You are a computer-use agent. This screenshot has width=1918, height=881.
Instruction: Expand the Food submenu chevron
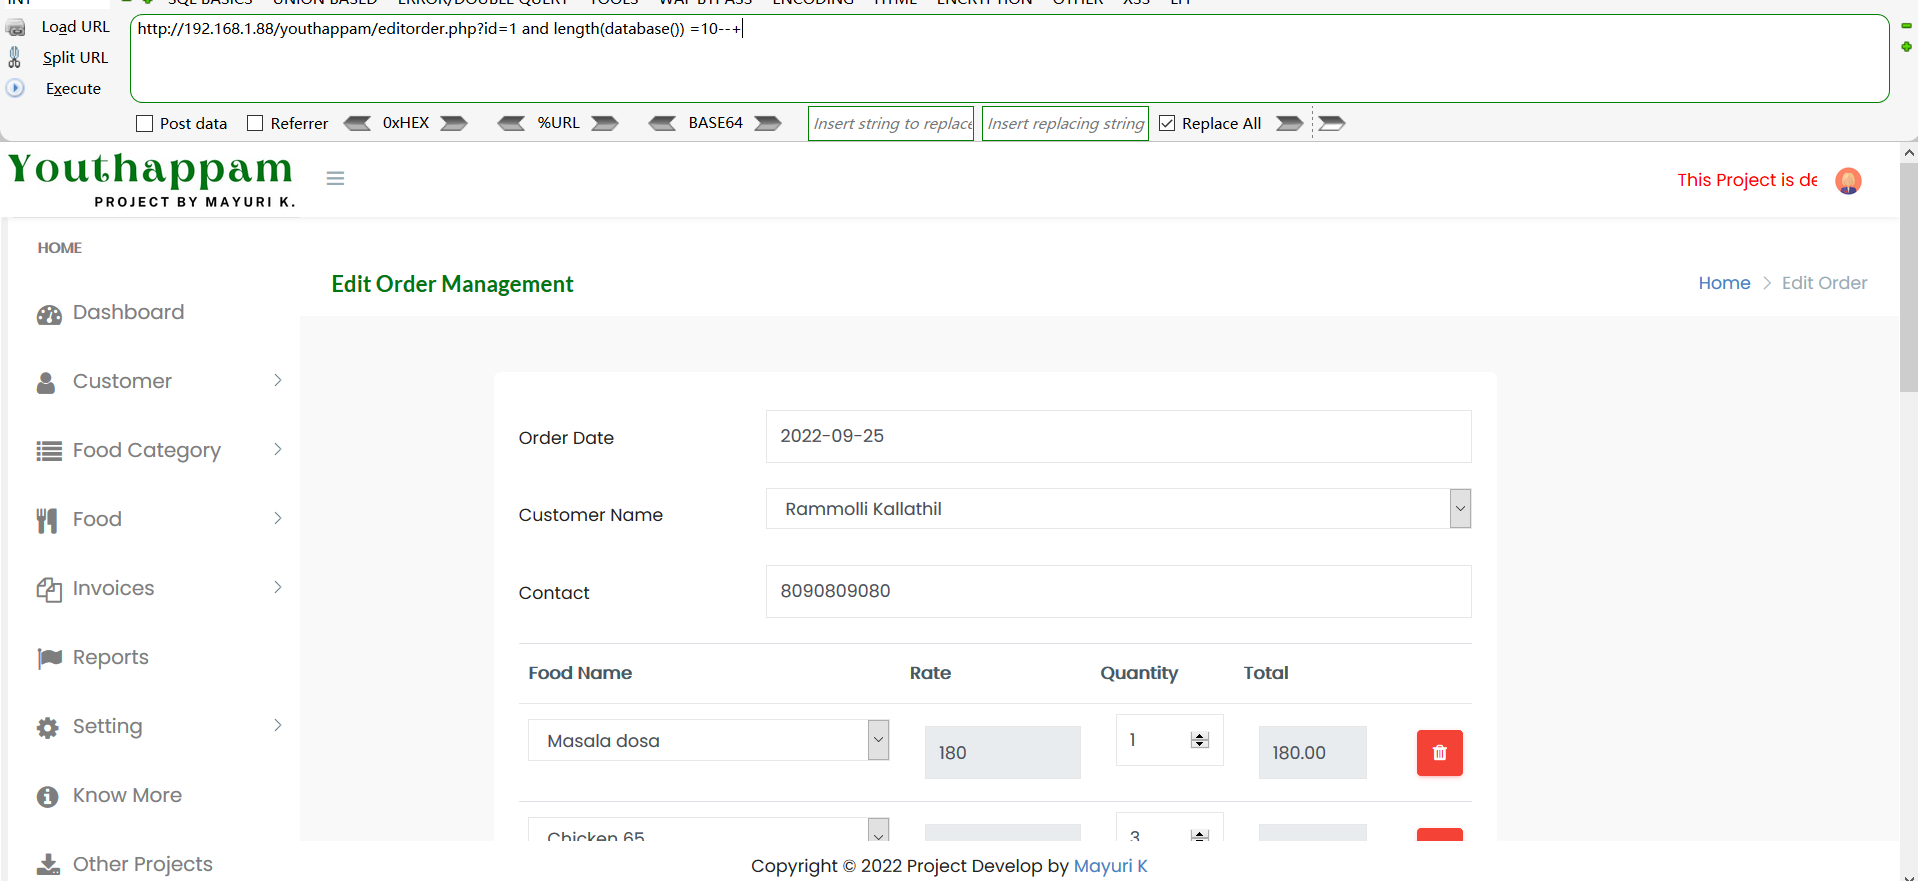(278, 518)
